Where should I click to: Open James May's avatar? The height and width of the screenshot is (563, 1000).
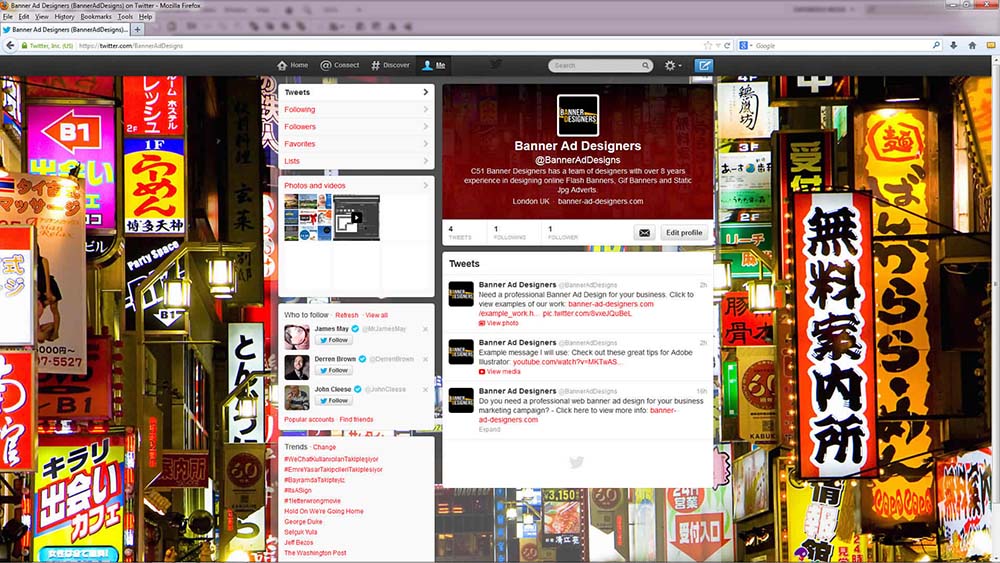[x=297, y=337]
